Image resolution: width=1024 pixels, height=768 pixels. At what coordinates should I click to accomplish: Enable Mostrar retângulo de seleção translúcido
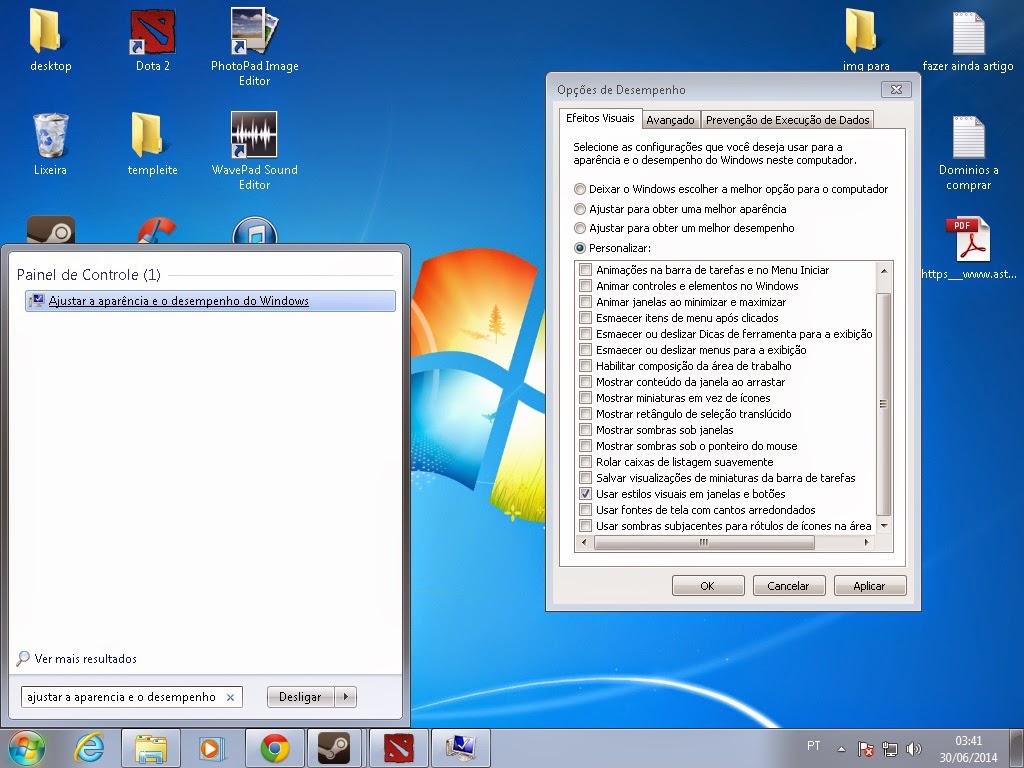point(586,414)
